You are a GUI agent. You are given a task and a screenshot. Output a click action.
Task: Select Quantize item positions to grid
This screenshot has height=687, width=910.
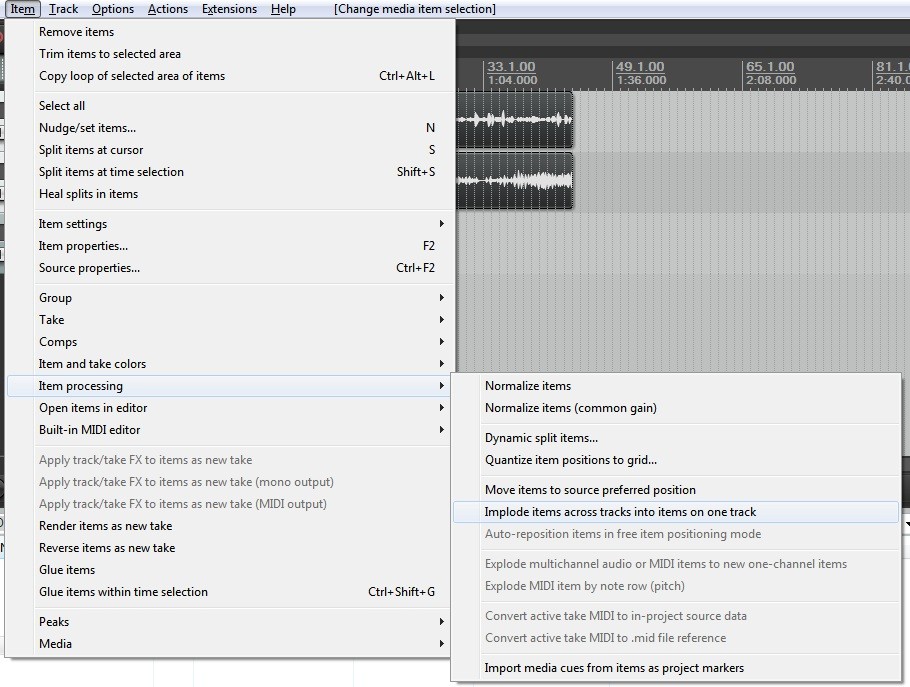pos(676,460)
